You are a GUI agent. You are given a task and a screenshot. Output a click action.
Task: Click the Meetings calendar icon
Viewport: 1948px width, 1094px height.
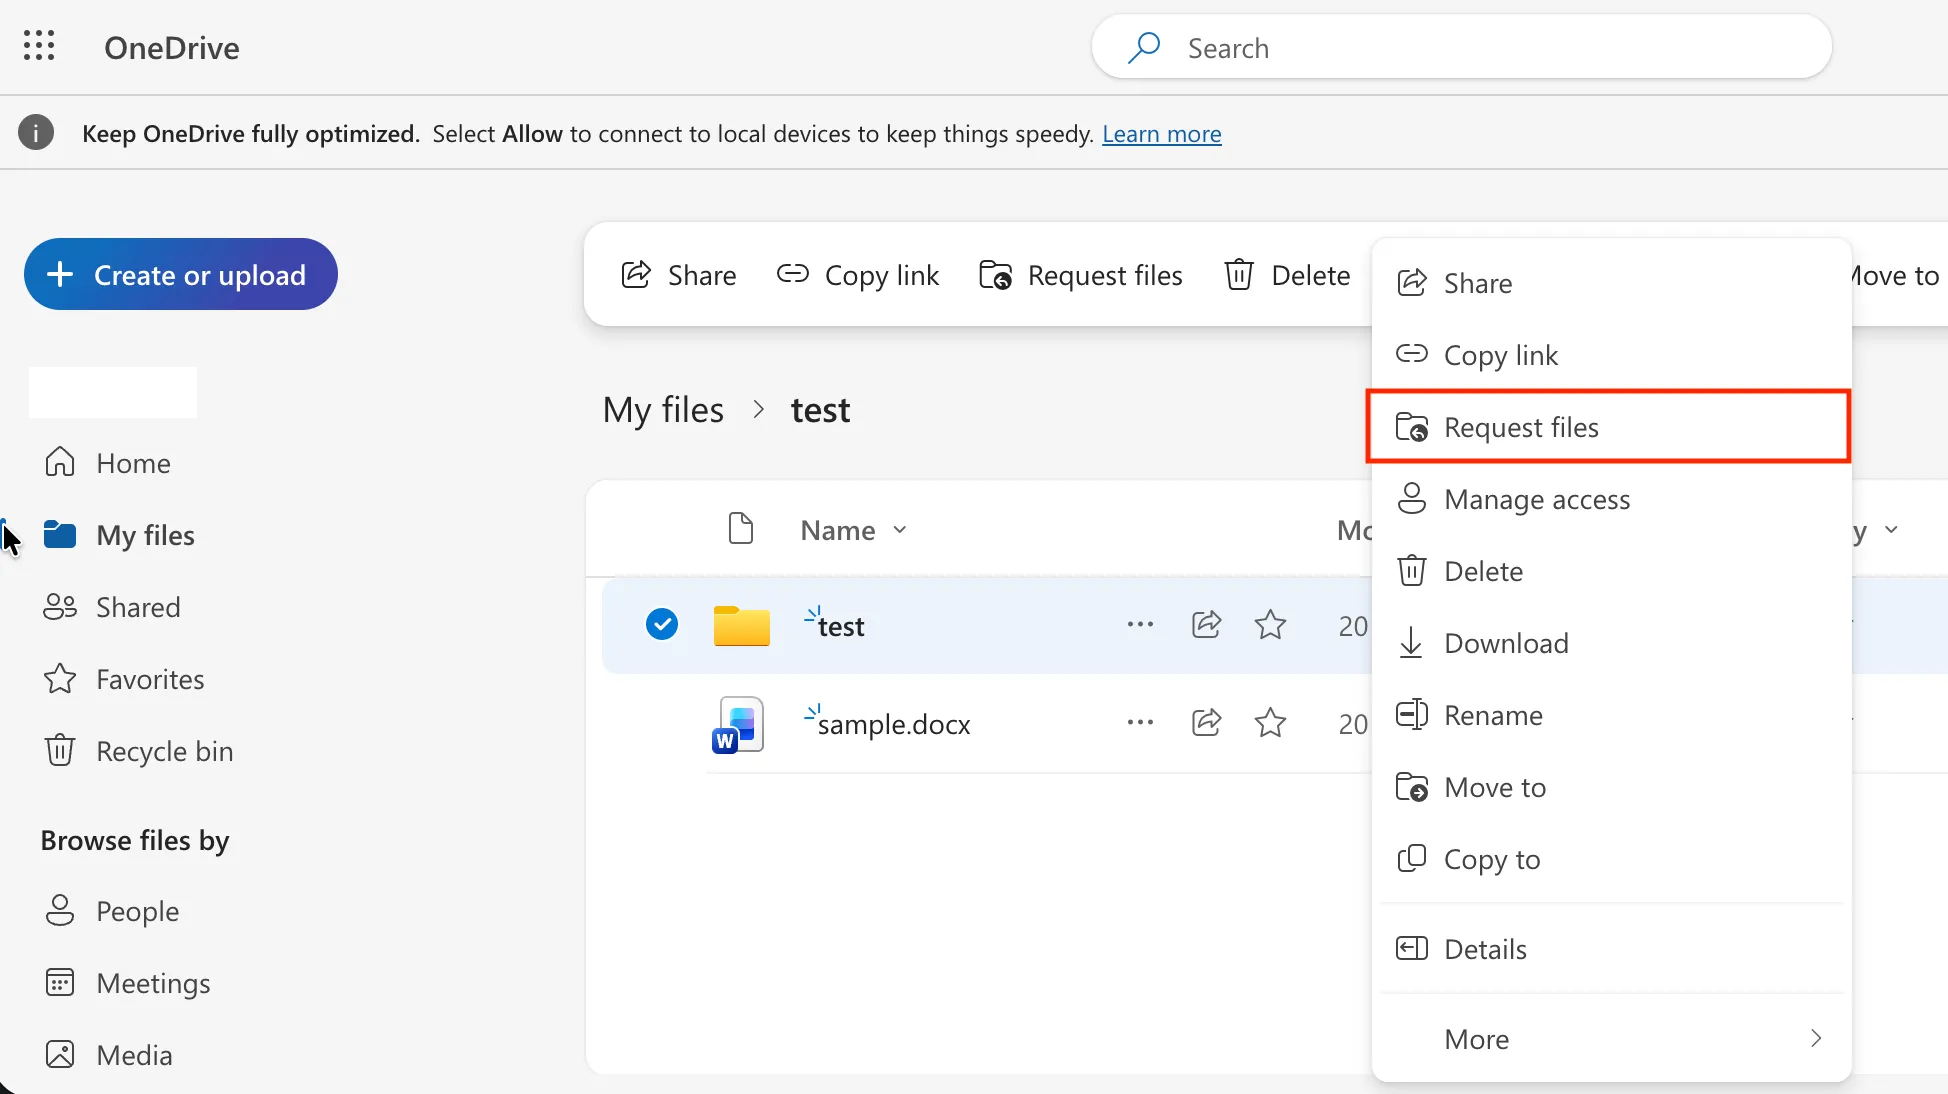click(x=60, y=982)
